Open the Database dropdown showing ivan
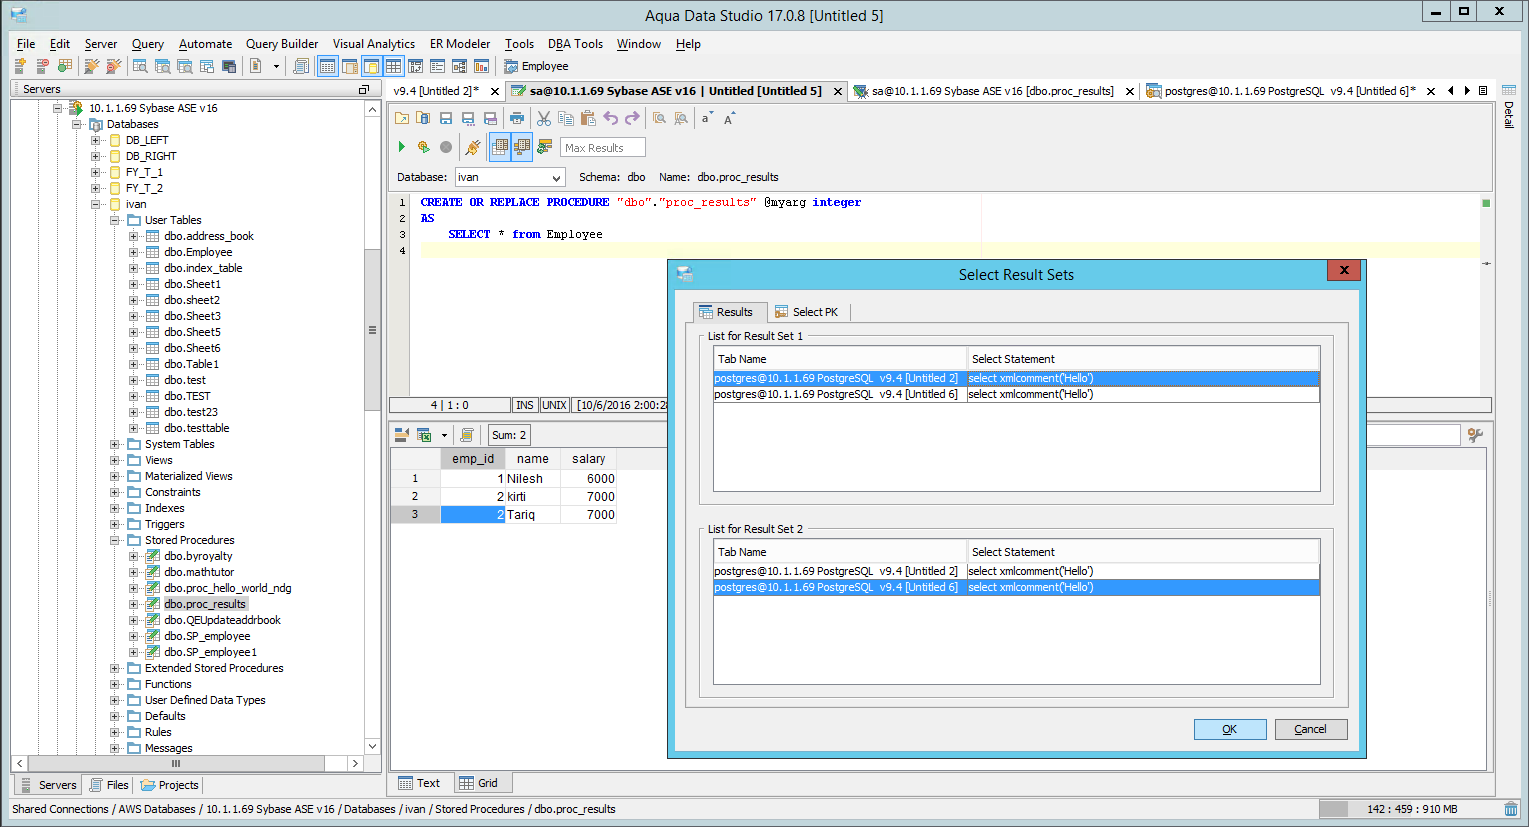This screenshot has width=1529, height=827. (x=510, y=177)
